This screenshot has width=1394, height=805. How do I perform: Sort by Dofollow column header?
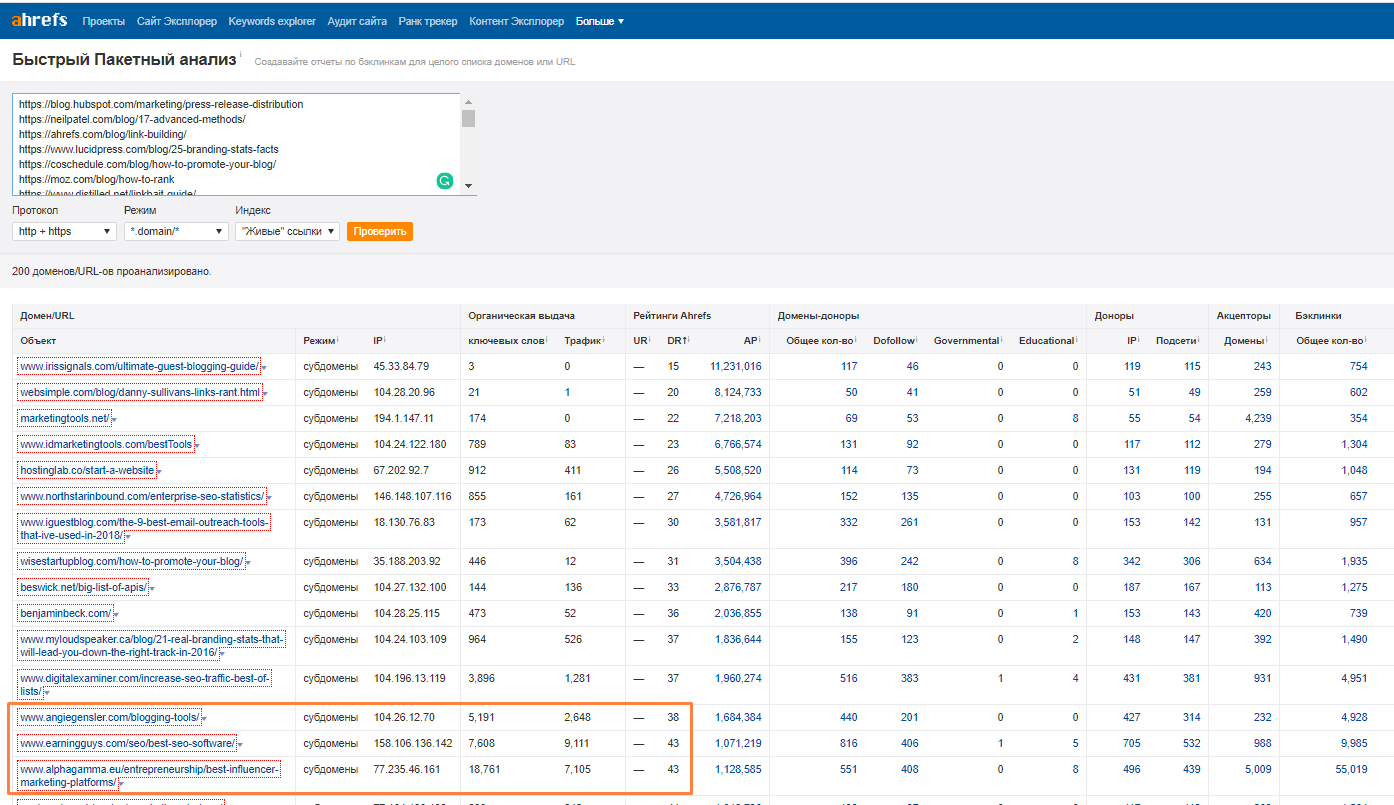tap(897, 341)
